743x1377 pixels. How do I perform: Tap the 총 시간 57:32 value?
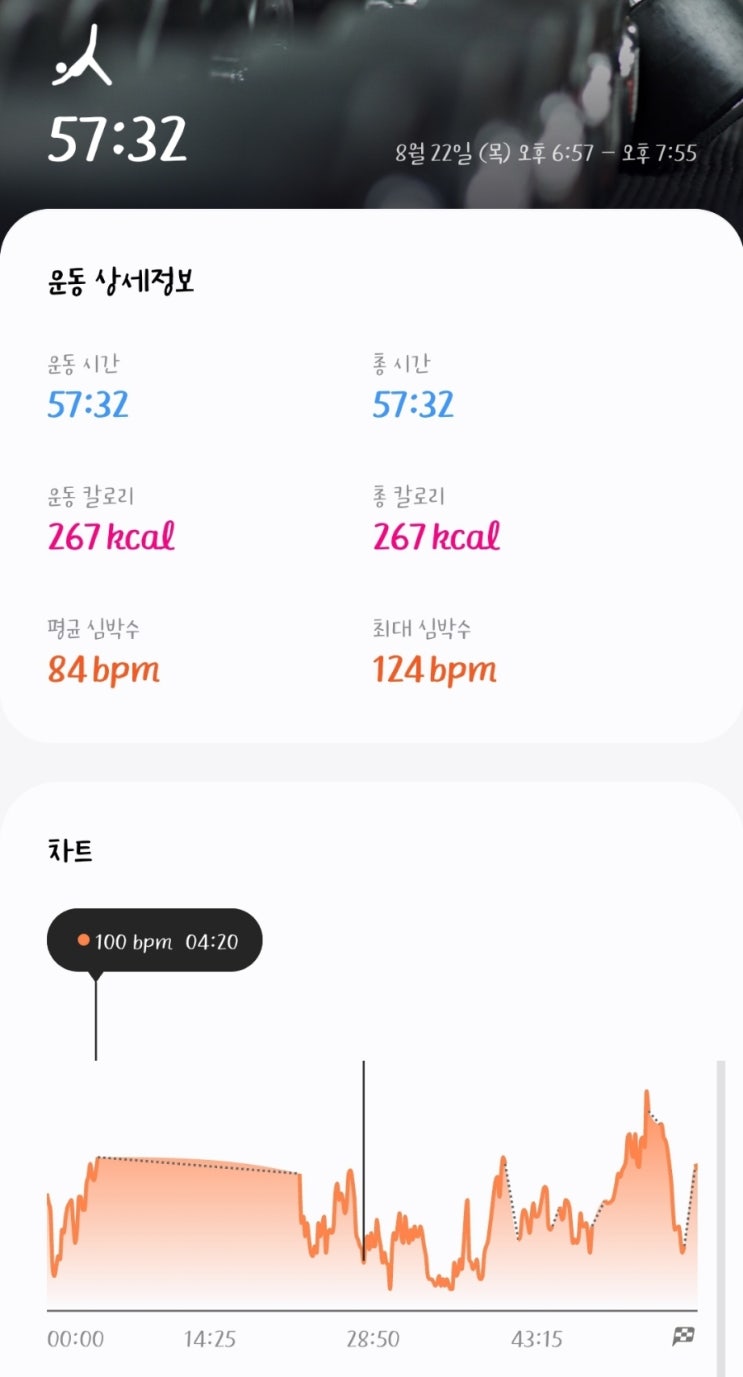(413, 405)
